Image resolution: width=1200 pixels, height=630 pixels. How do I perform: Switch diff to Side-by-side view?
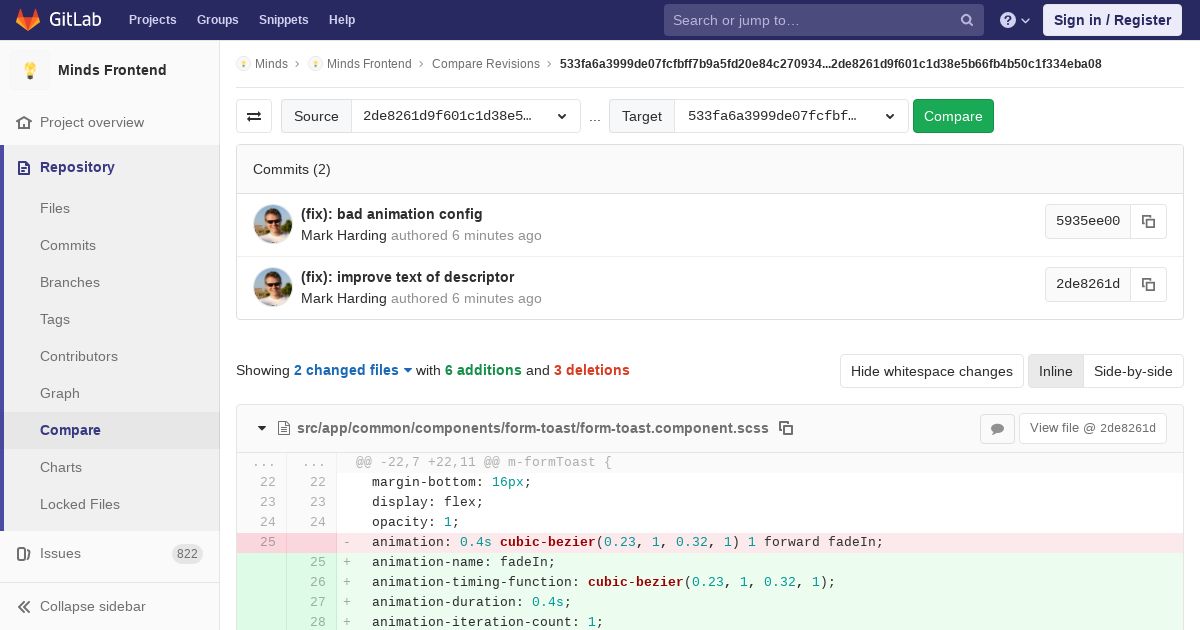[1132, 371]
